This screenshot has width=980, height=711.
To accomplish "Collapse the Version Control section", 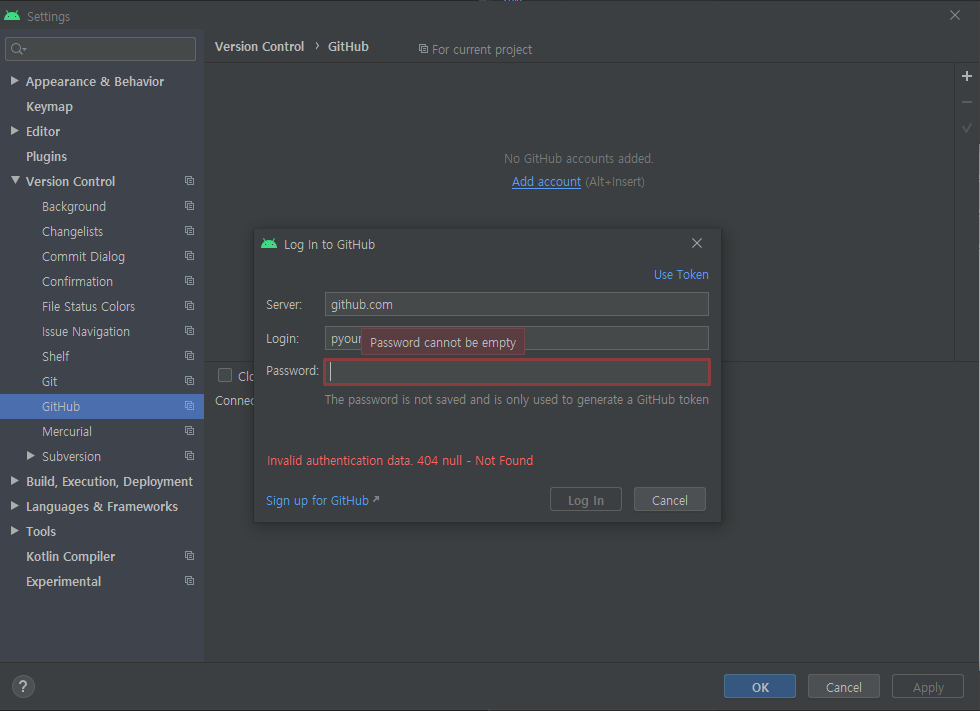I will point(15,181).
